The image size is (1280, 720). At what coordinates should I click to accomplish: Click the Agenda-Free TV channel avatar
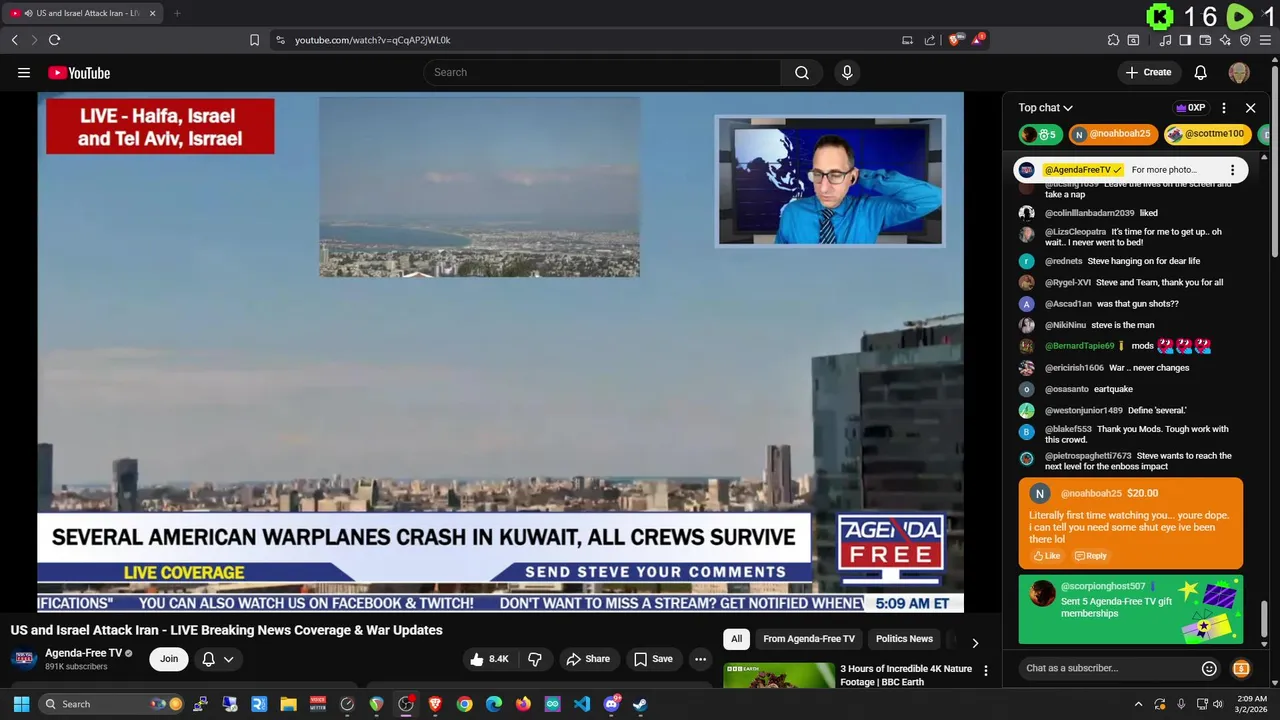(24, 658)
